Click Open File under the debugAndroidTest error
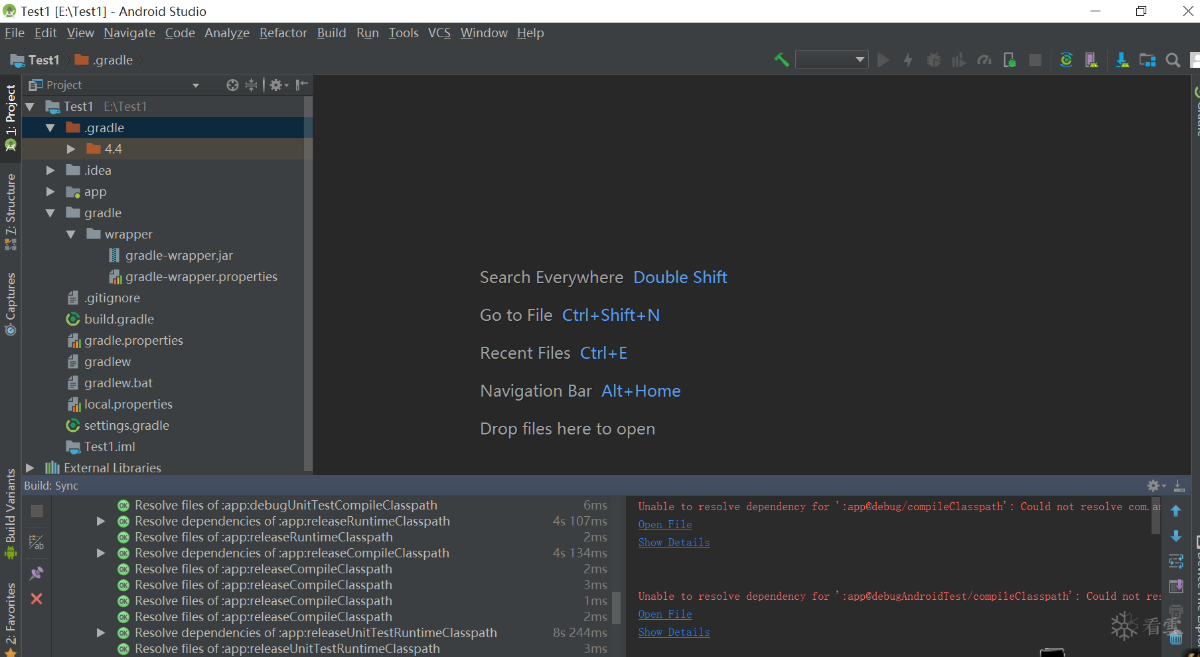The width and height of the screenshot is (1200, 657). click(665, 614)
